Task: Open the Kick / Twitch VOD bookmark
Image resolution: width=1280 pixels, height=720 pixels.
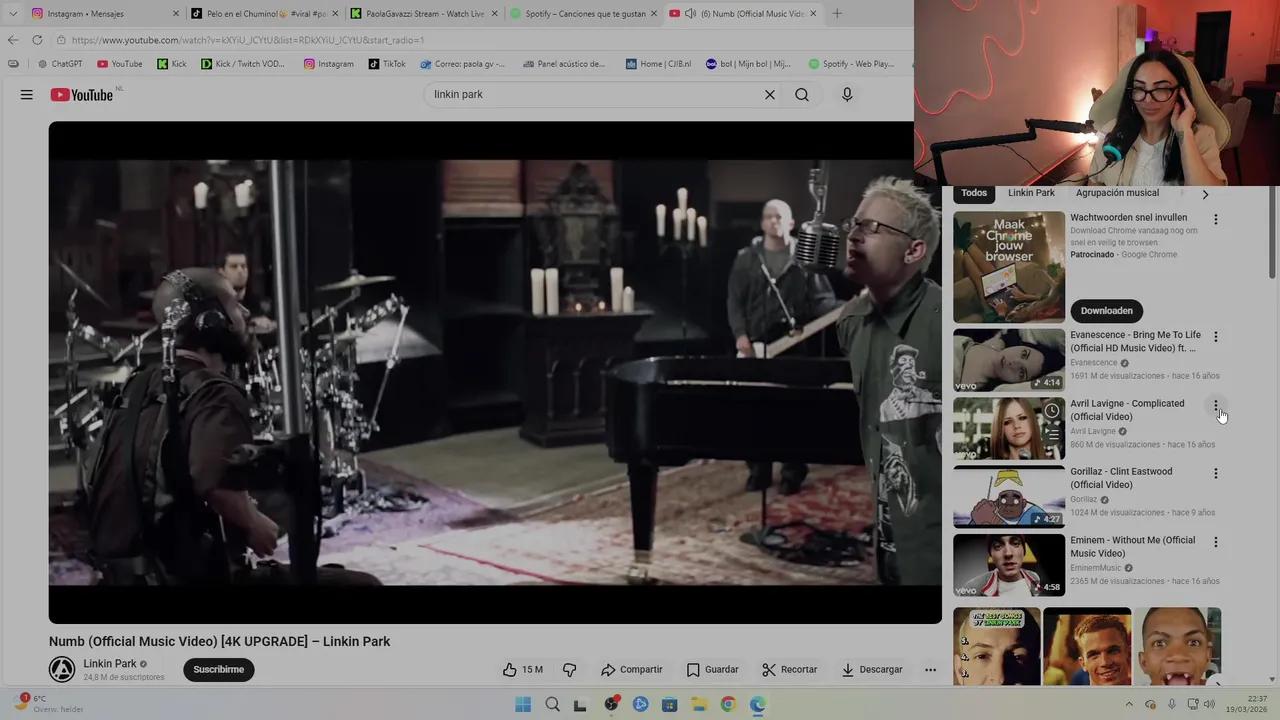Action: 243,64
